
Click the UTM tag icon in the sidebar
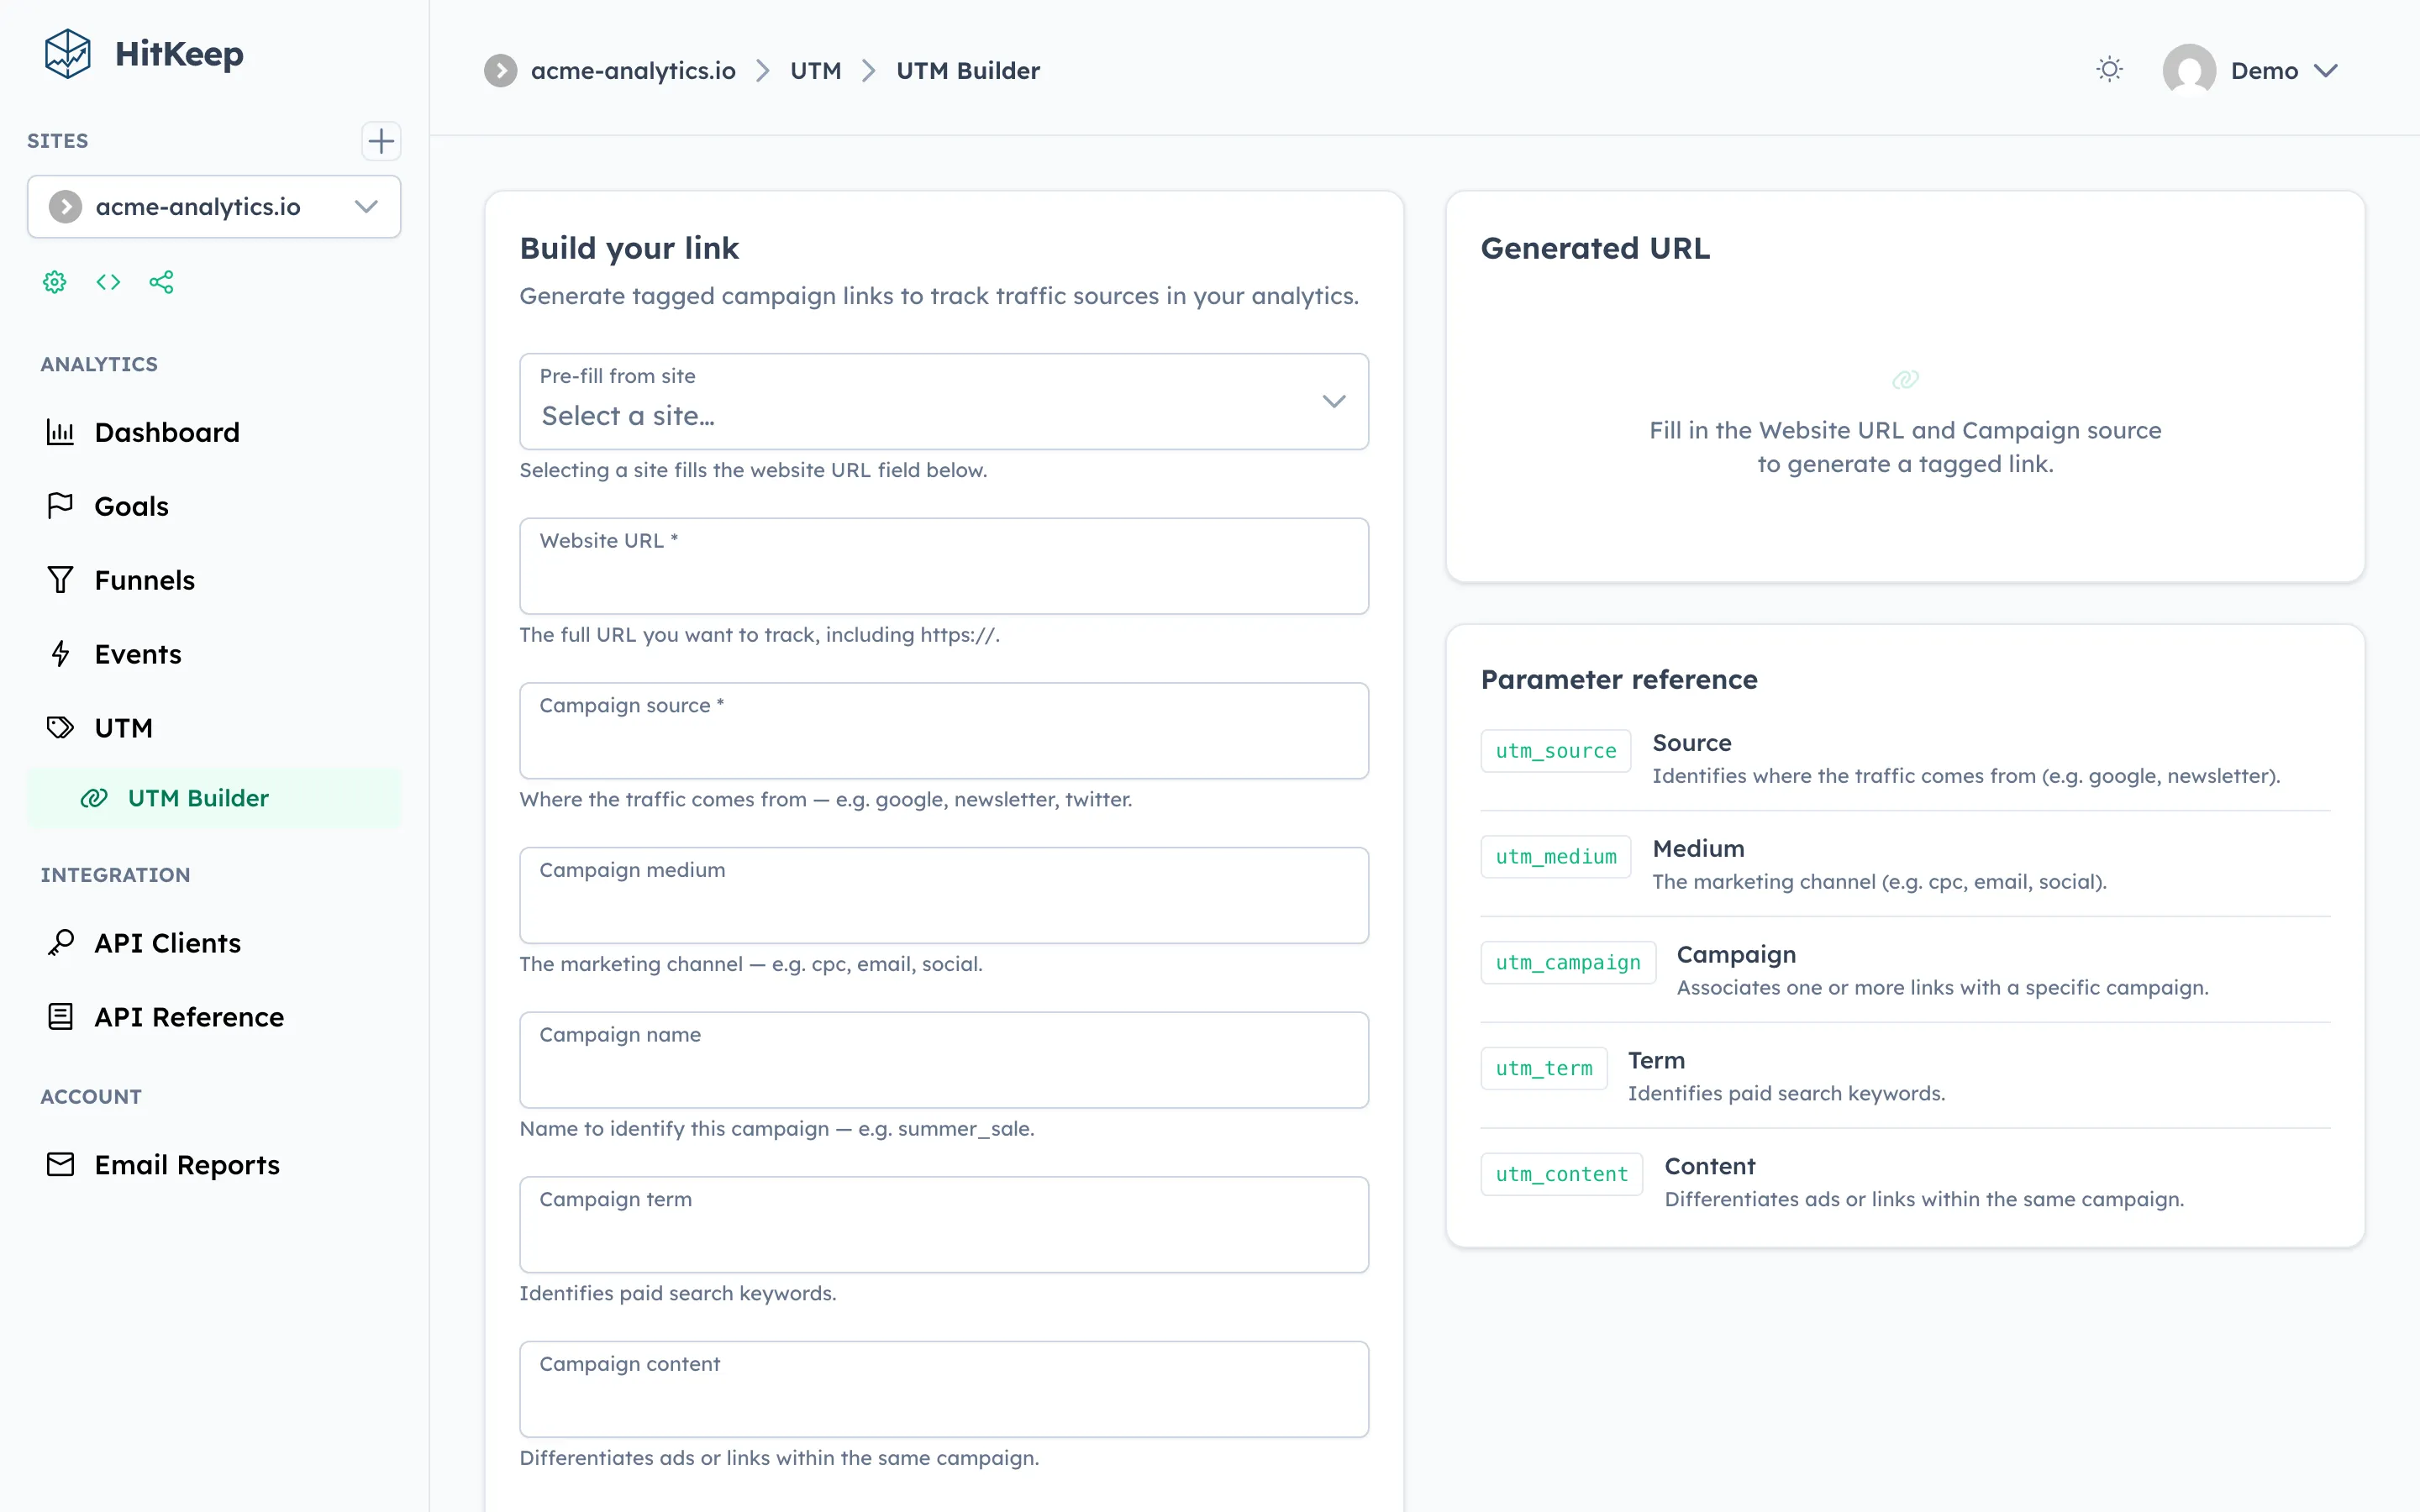point(61,727)
